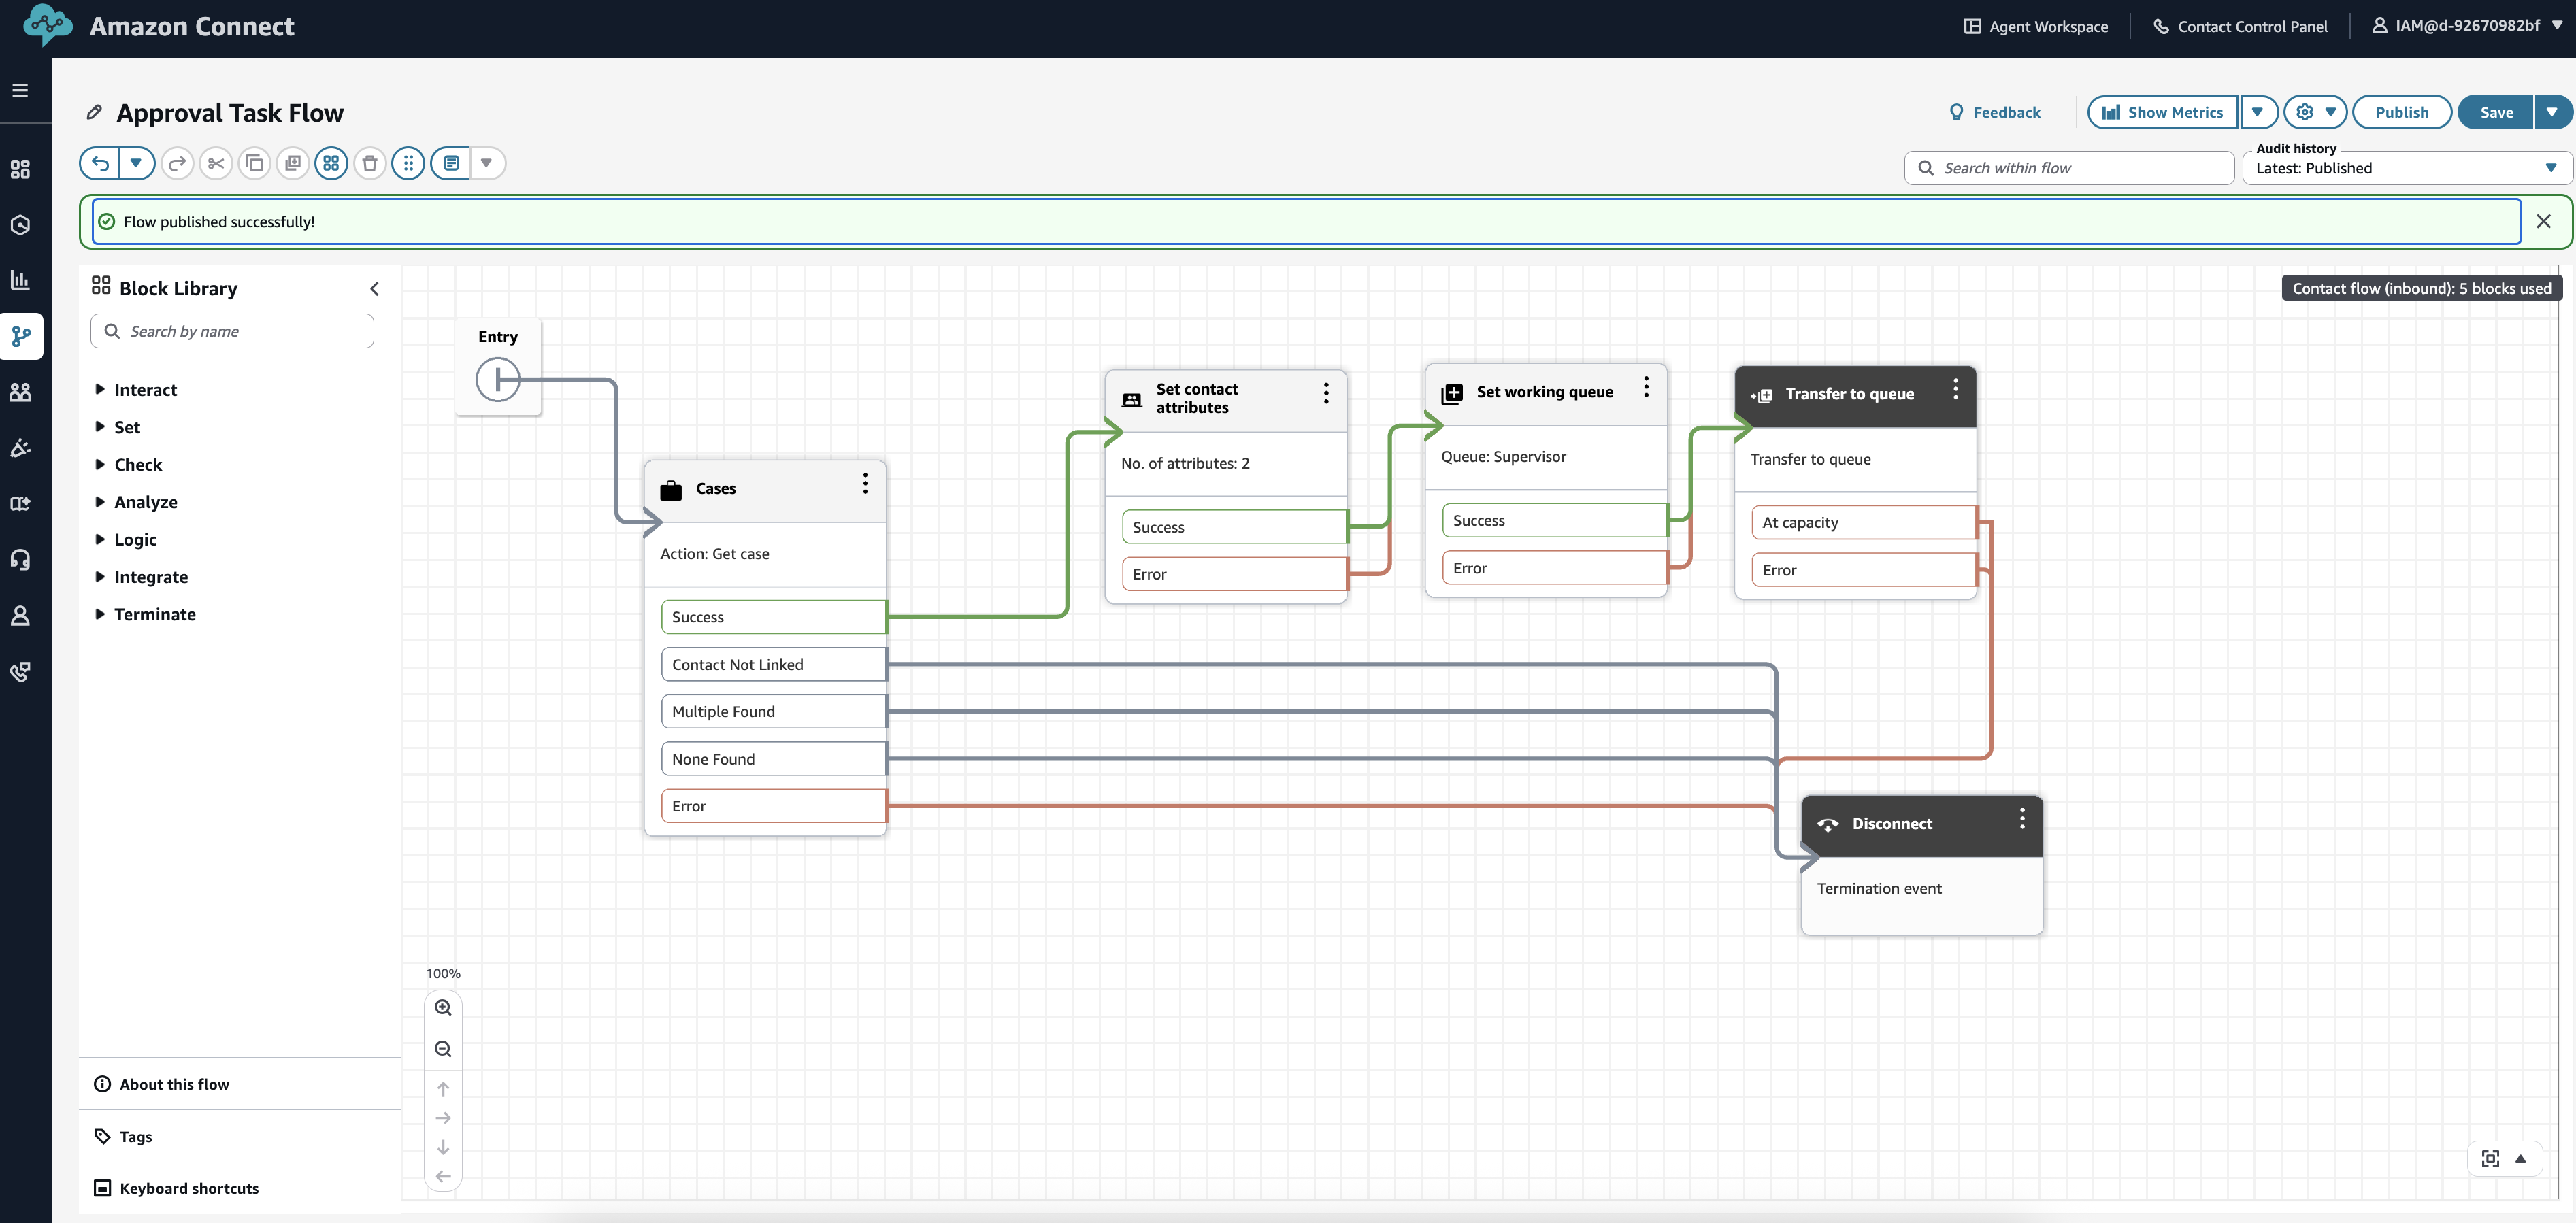This screenshot has height=1223, width=2576.
Task: Click the trash icon to delete selection
Action: [370, 163]
